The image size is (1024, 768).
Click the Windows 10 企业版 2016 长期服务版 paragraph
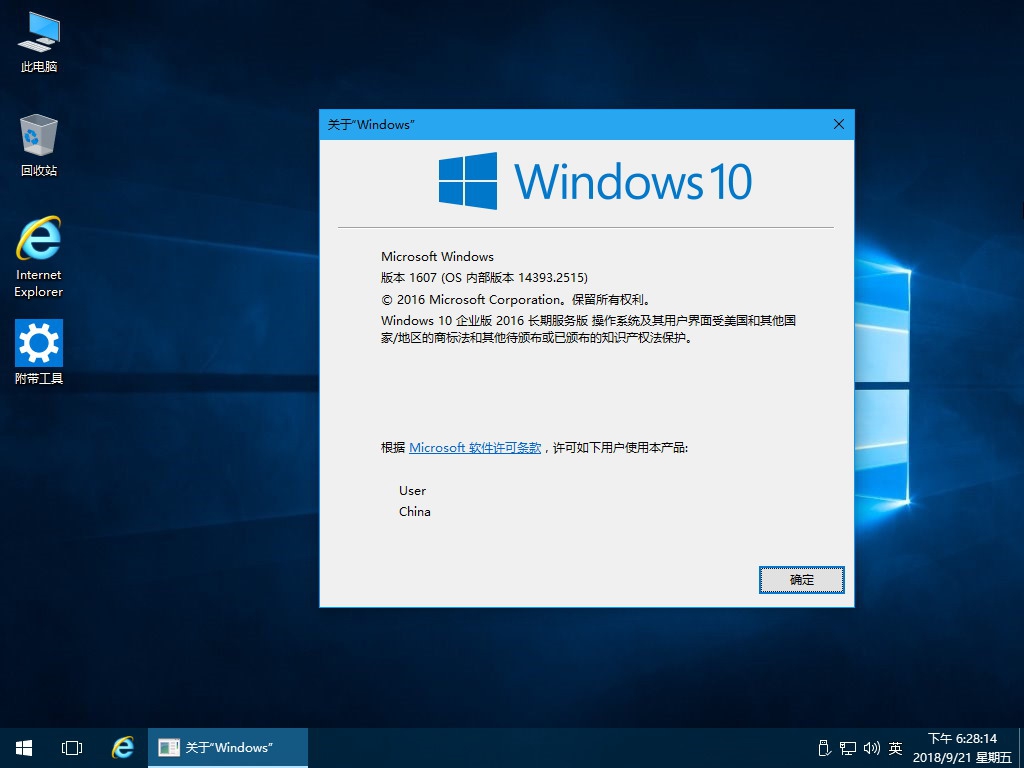(588, 329)
